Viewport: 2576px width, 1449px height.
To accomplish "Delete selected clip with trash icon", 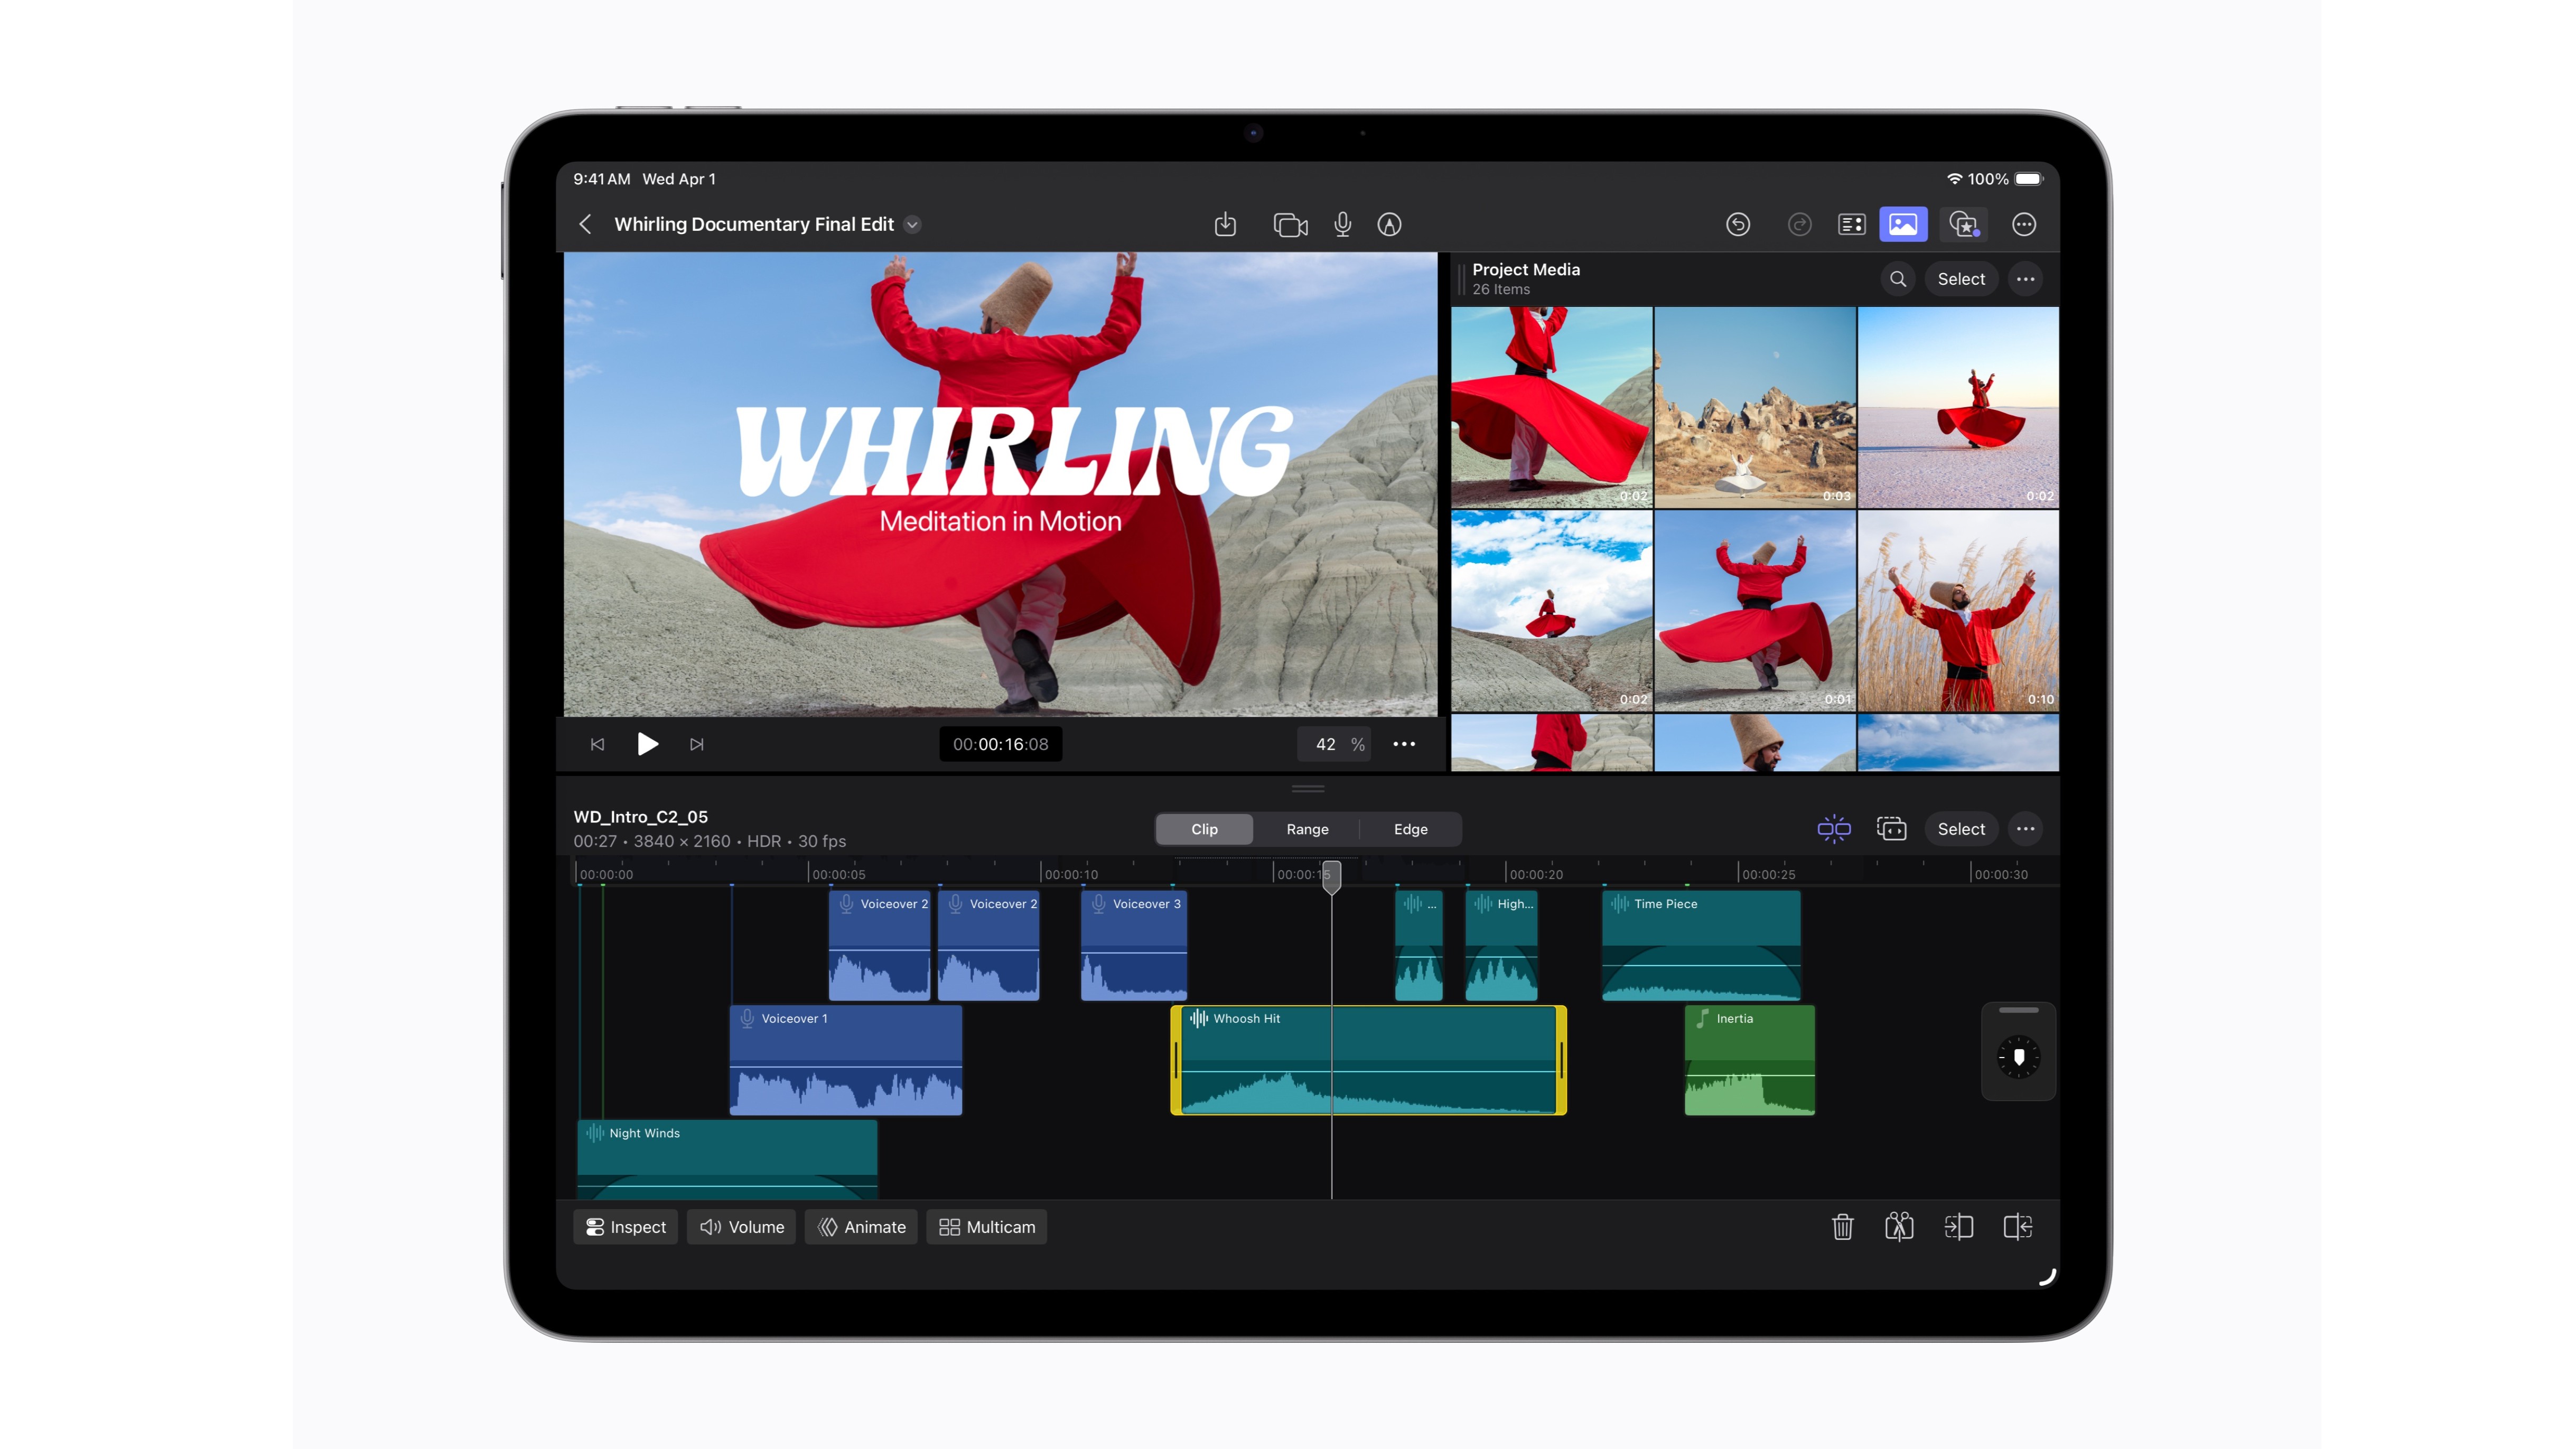I will [1842, 1227].
